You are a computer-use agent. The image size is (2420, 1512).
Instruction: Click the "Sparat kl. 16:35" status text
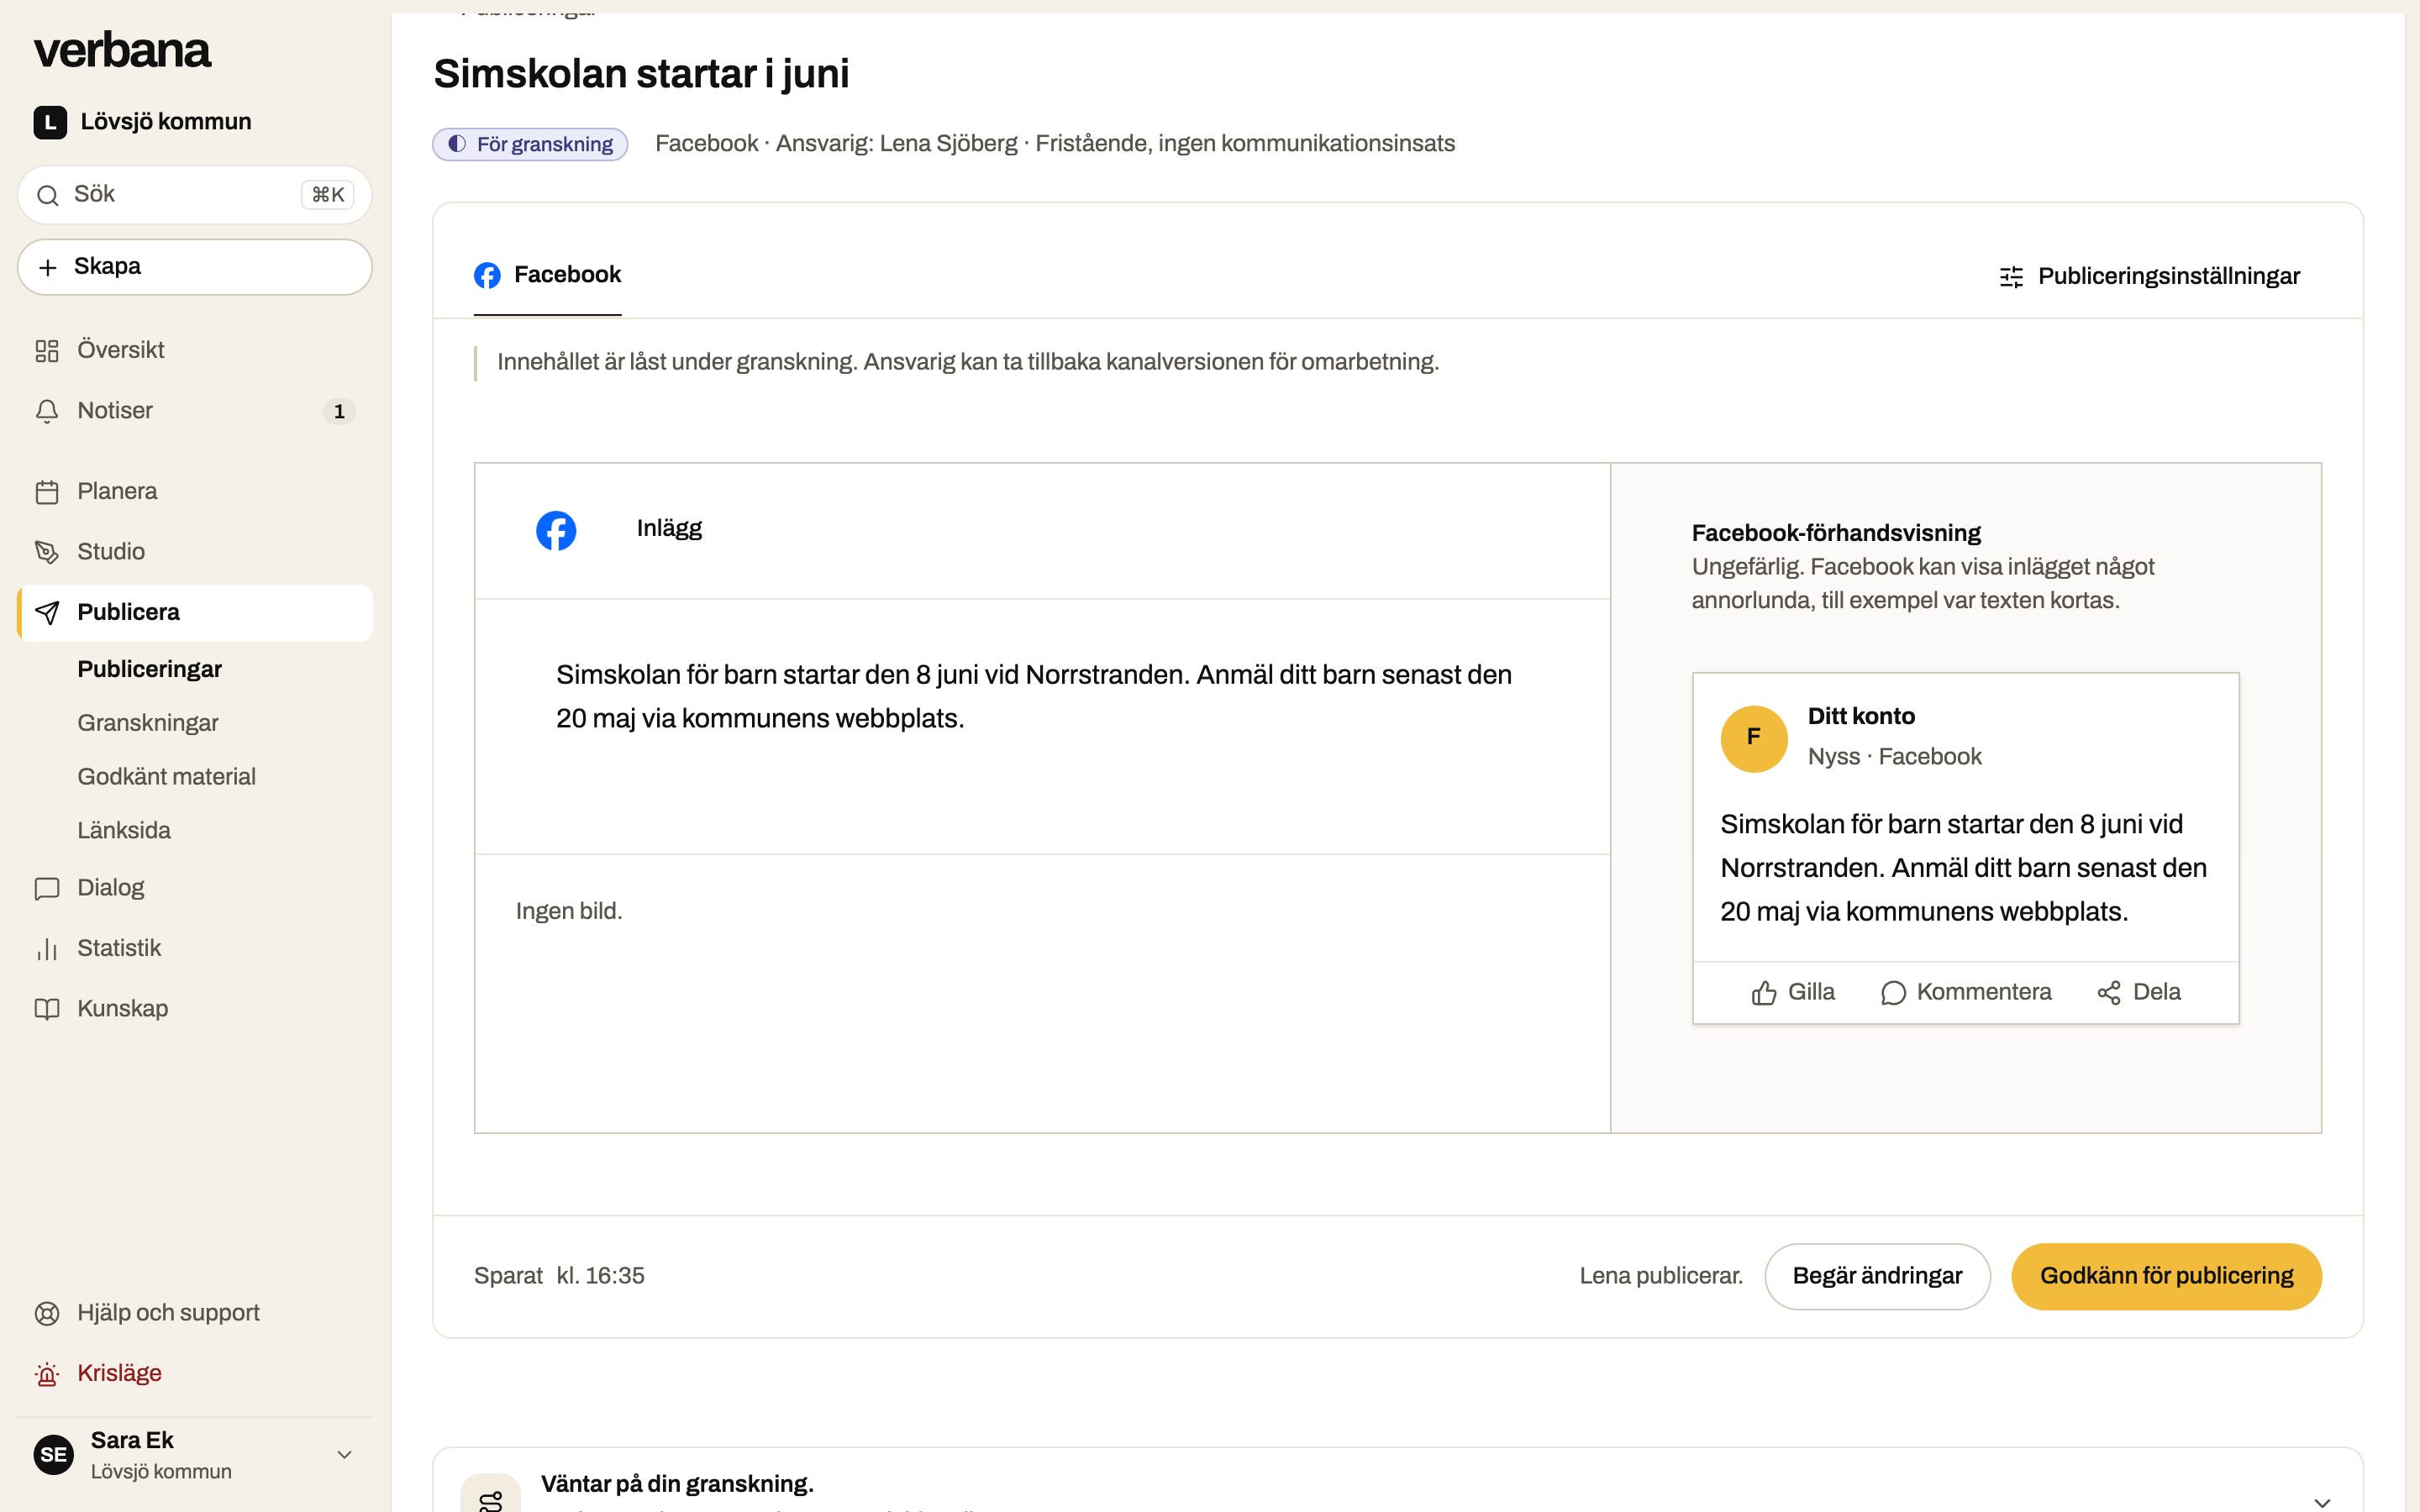tap(559, 1276)
